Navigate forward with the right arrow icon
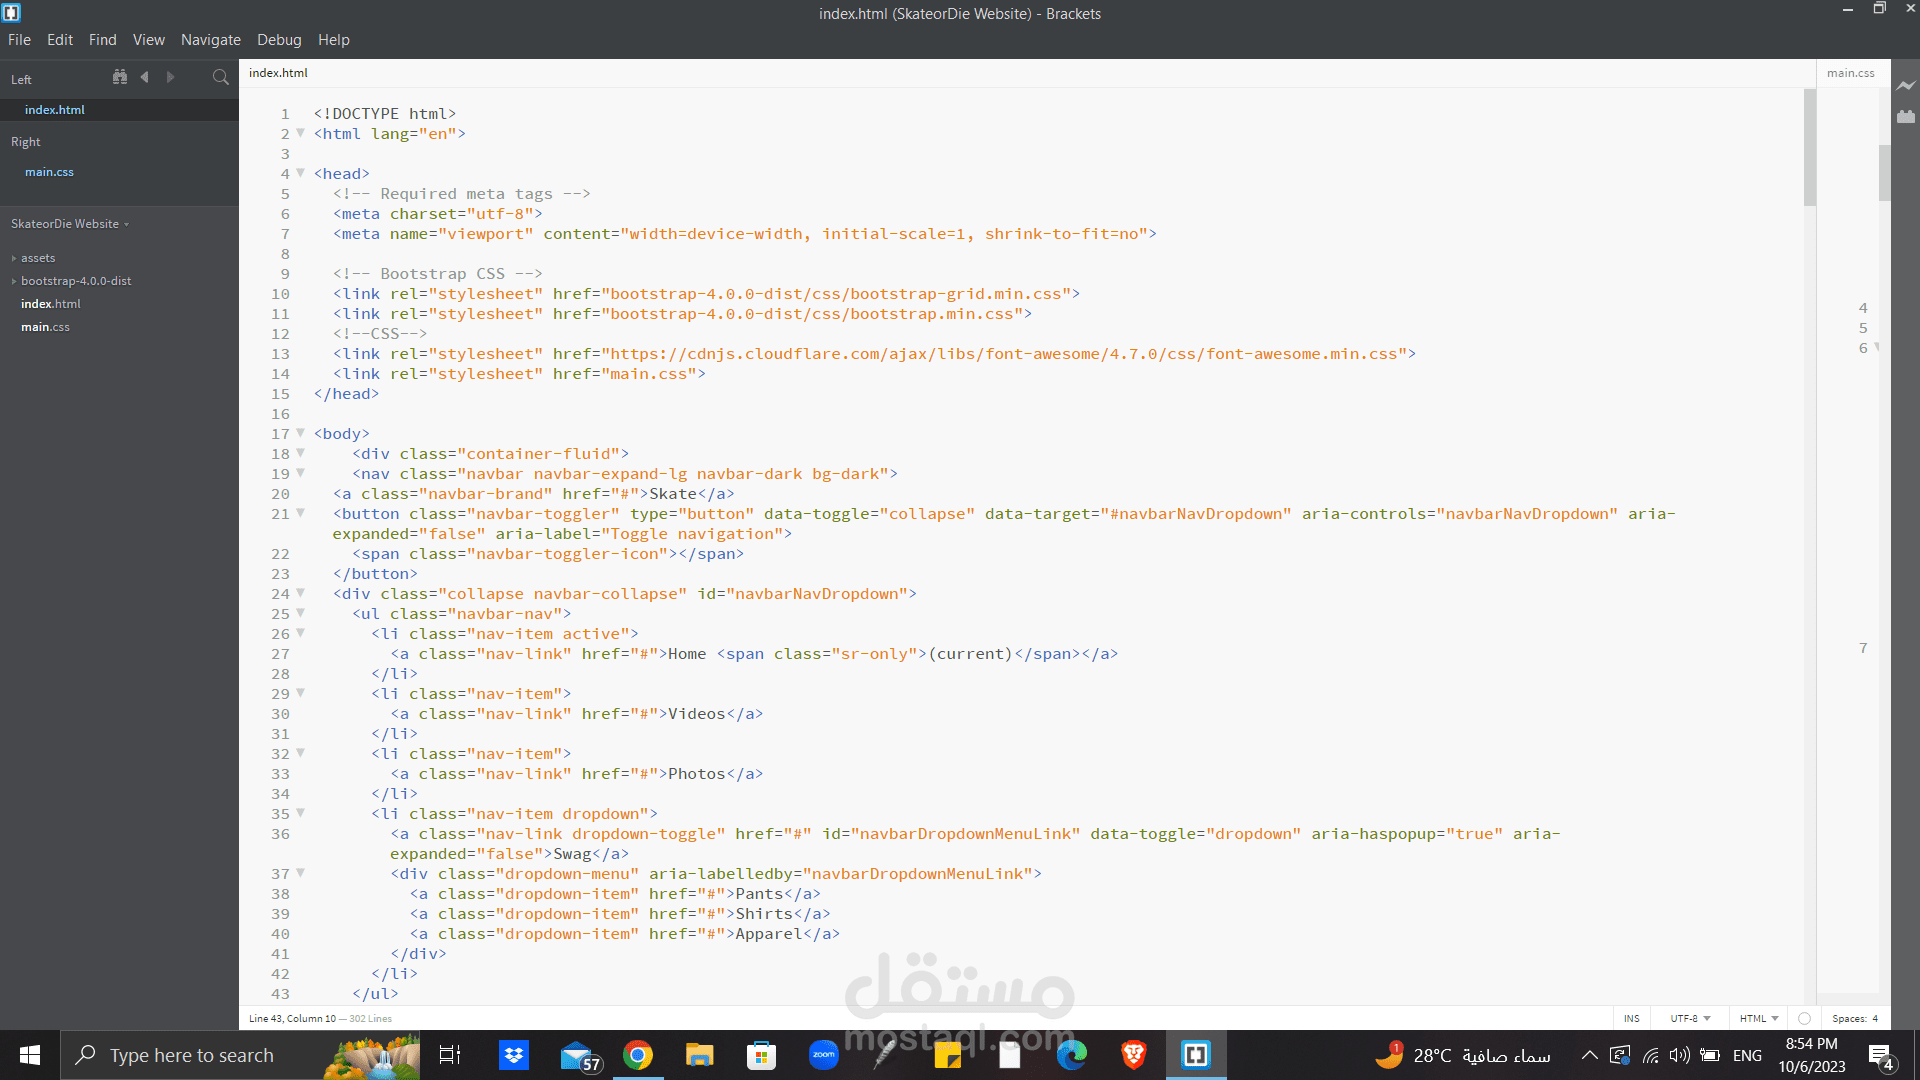Viewport: 1920px width, 1080px height. coord(170,77)
